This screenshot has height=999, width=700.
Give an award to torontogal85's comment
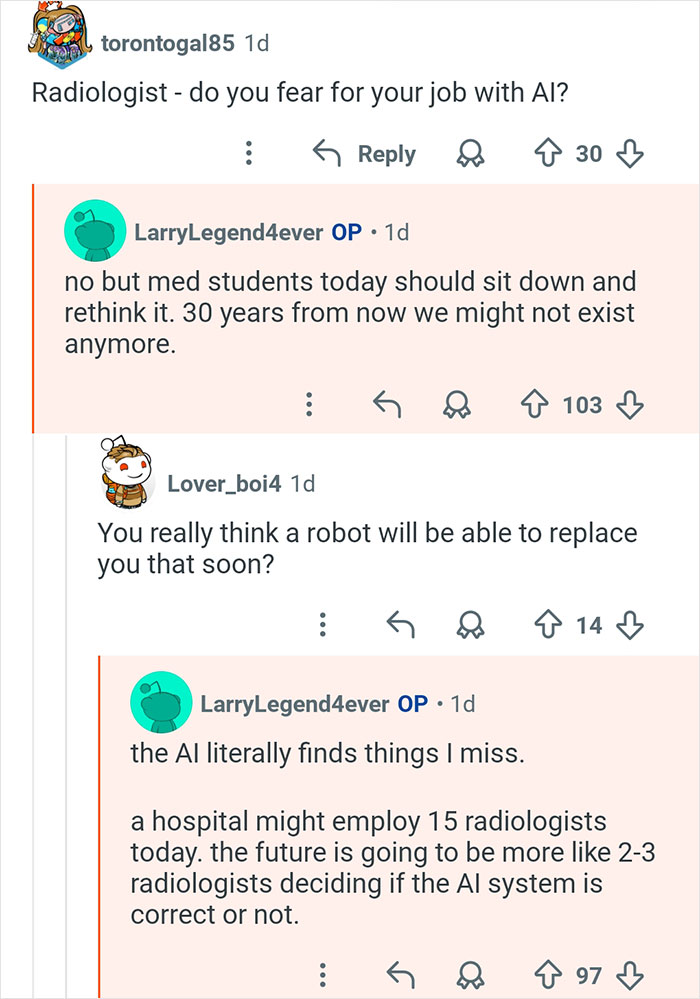[x=467, y=154]
